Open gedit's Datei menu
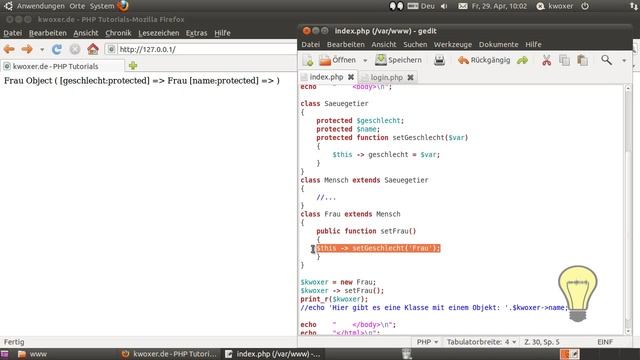Screen dimensions: 640x360 tap(311, 44)
